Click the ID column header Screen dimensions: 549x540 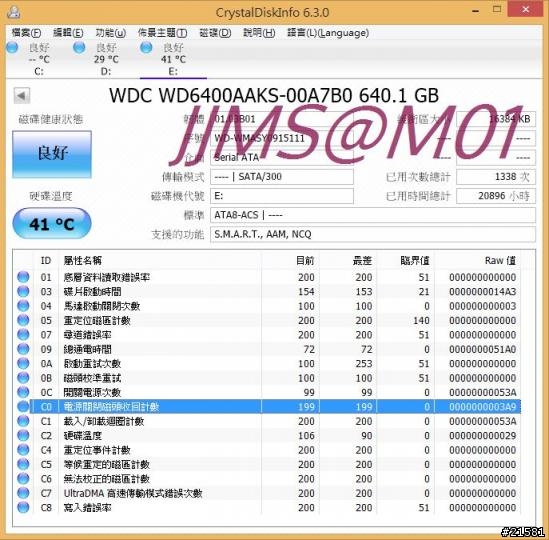pyautogui.click(x=46, y=261)
